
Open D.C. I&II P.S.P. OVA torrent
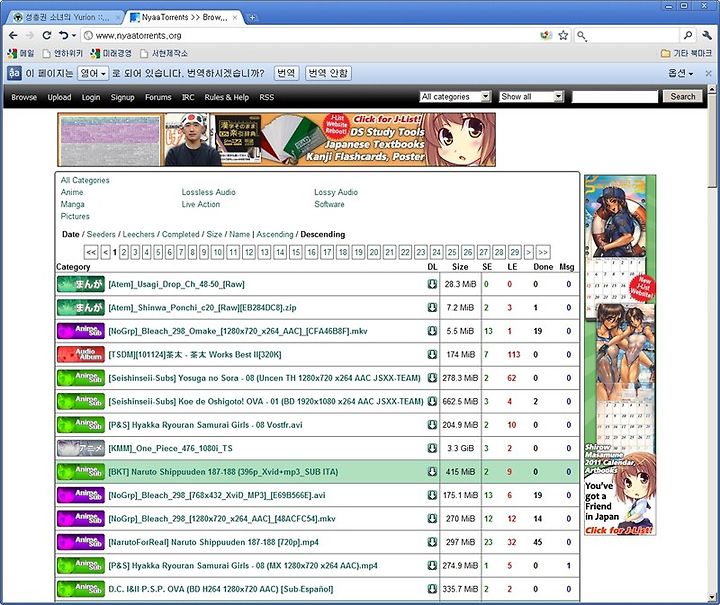[221, 589]
